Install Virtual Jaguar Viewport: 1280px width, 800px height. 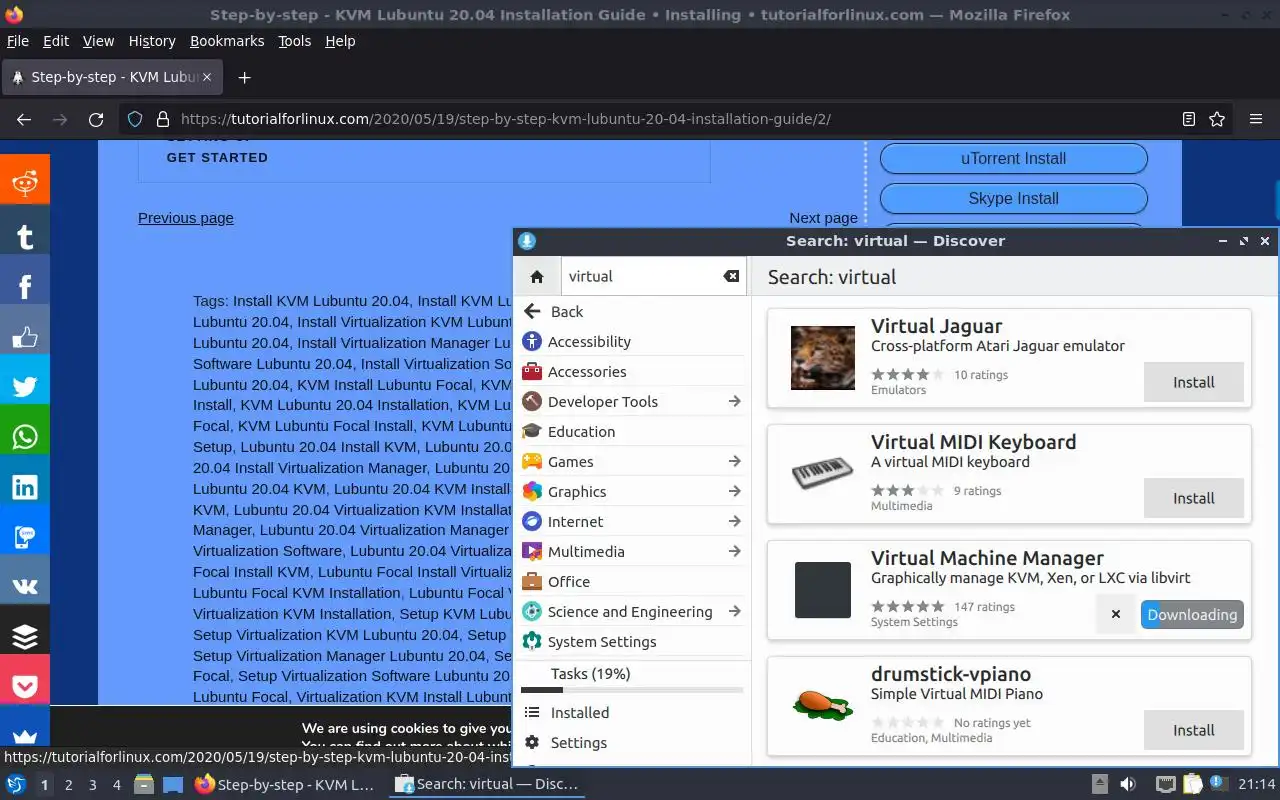pyautogui.click(x=1194, y=382)
